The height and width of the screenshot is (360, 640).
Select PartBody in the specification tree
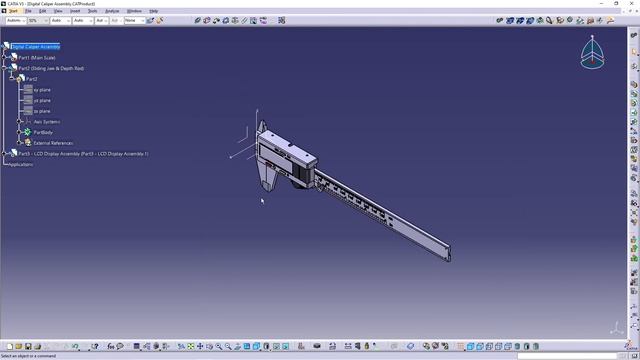(43, 132)
